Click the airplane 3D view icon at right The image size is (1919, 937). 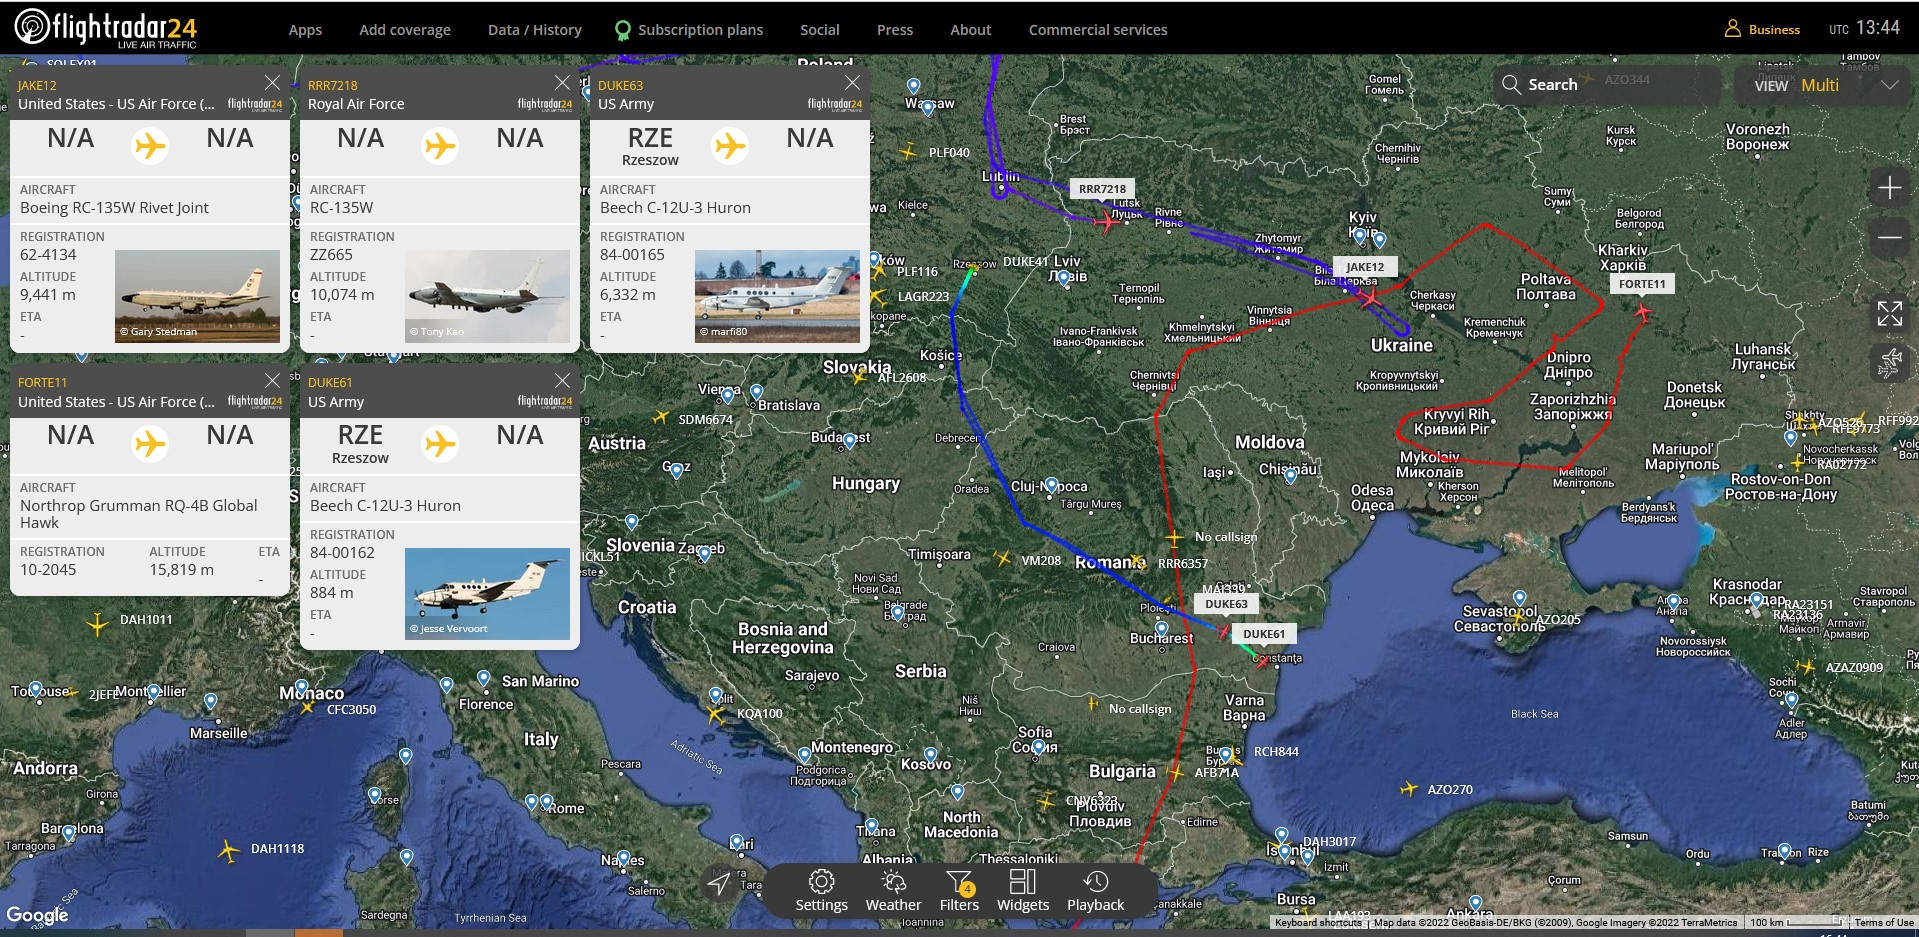[1889, 362]
